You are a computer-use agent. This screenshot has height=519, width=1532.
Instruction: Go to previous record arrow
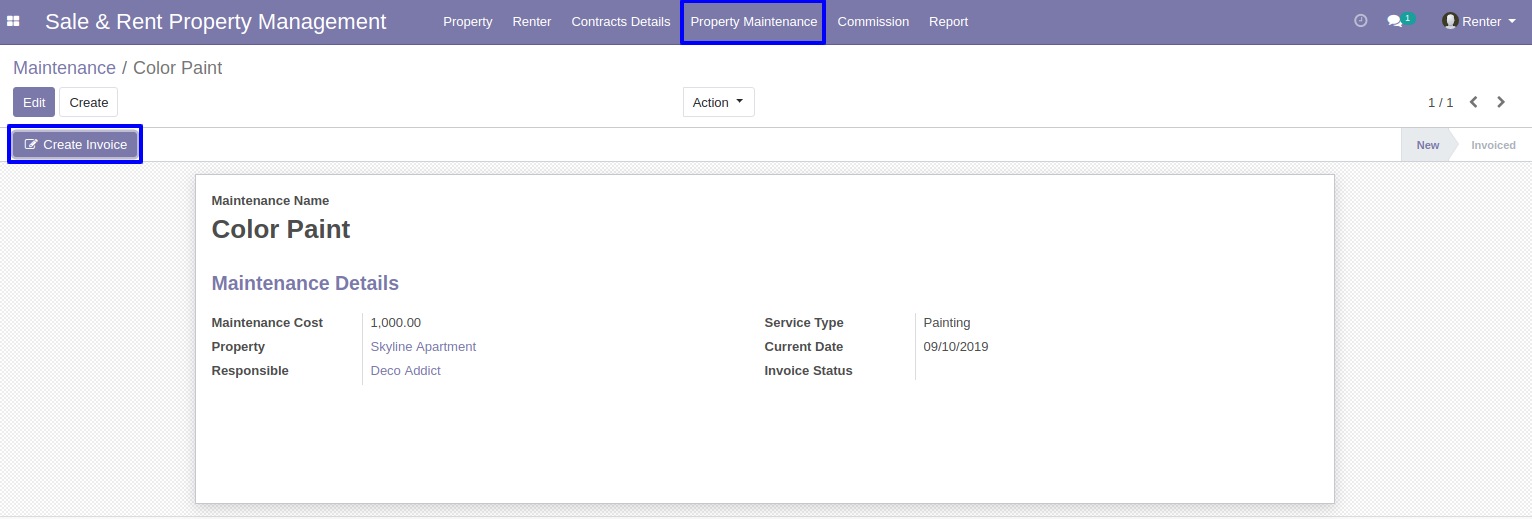(1473, 102)
